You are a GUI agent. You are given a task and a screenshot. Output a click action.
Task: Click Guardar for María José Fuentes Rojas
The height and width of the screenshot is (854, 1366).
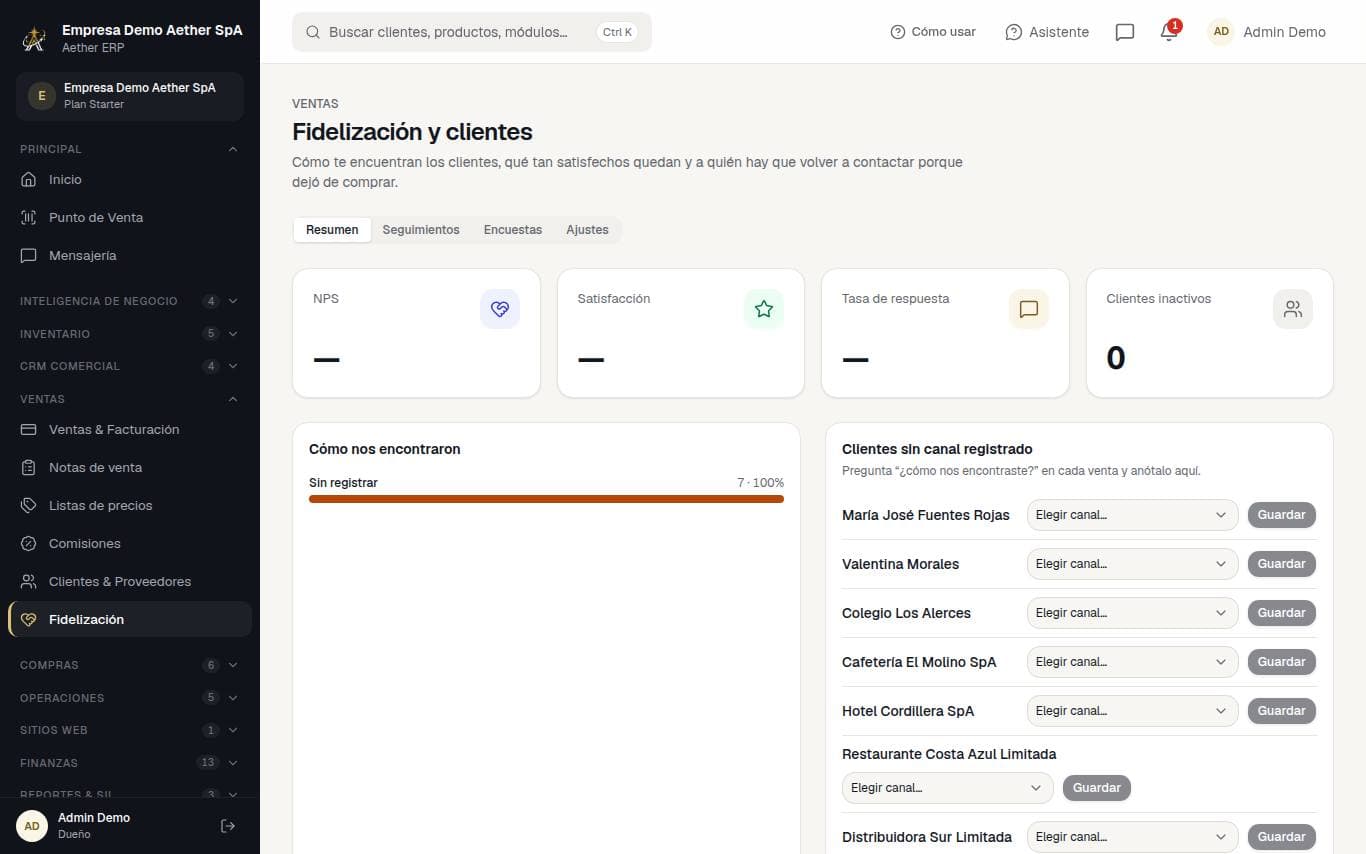point(1282,515)
